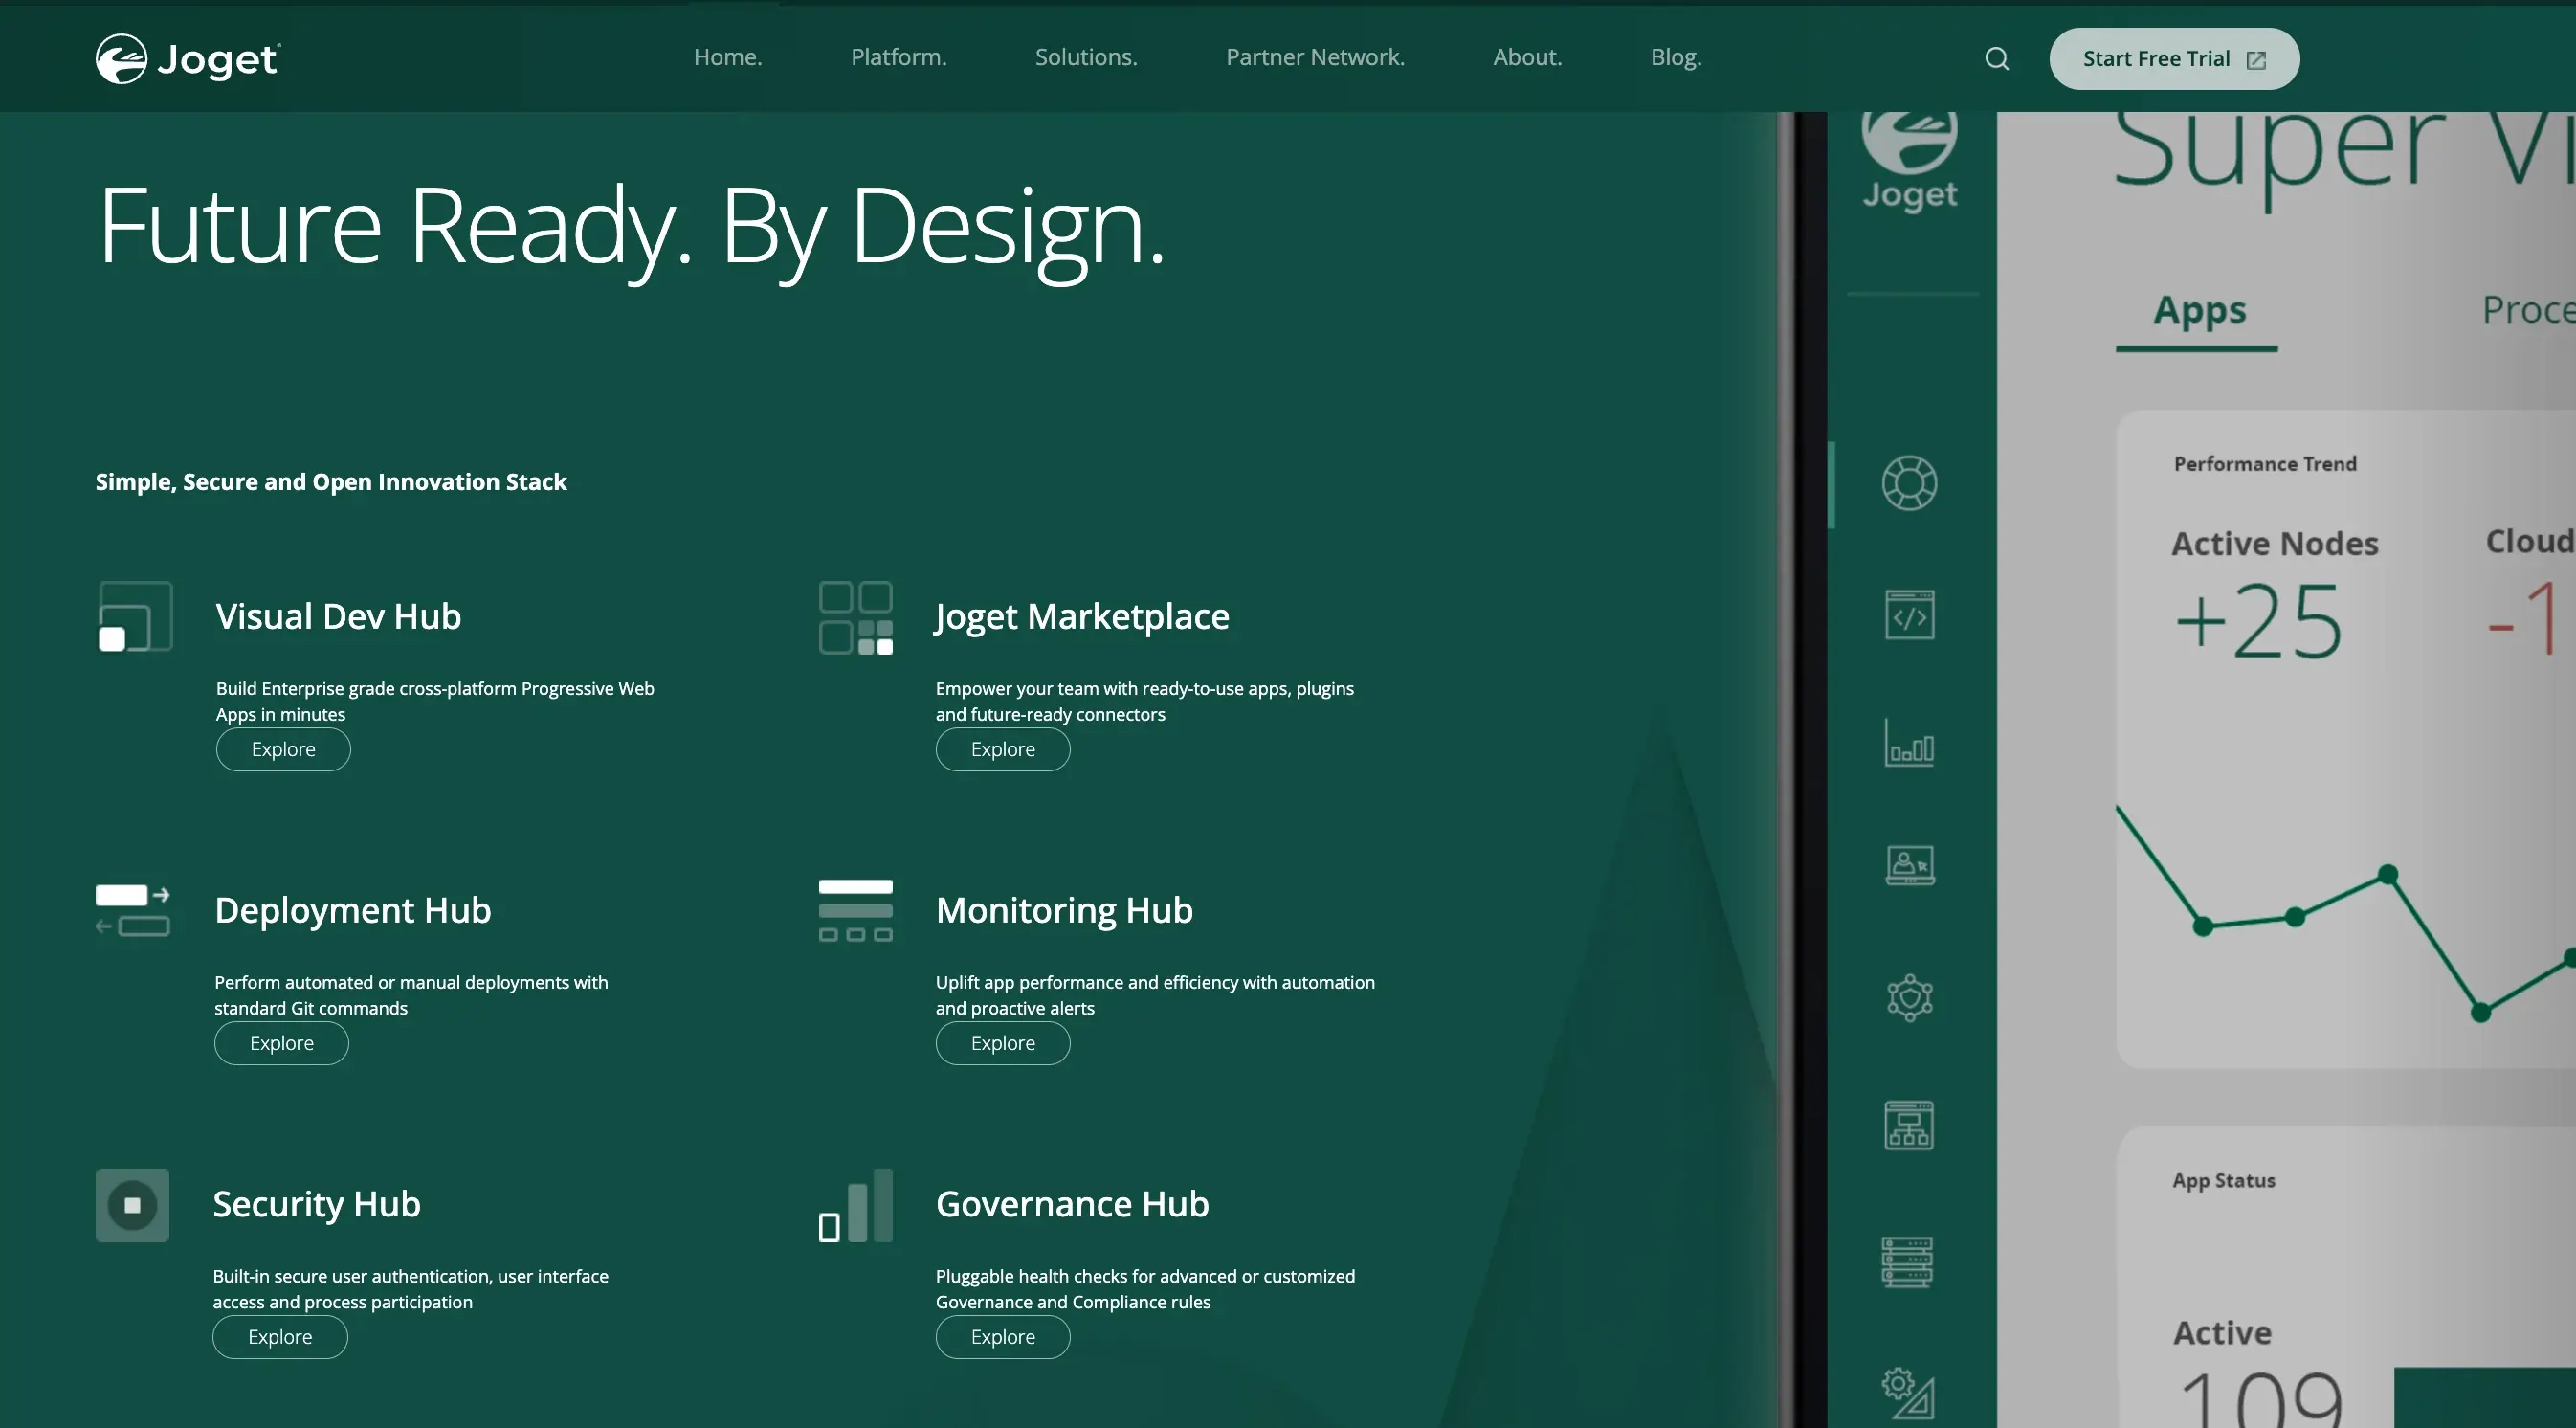
Task: Select the shield gear icon in sidebar
Action: point(1909,997)
